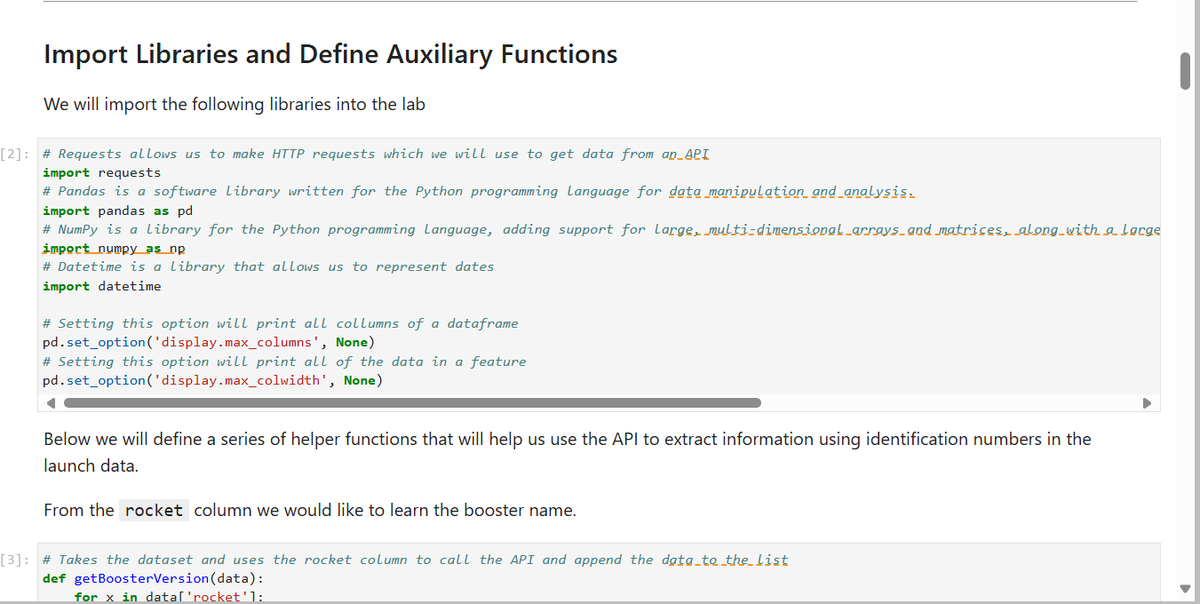Click the 'import datetime' code line

coord(102,286)
